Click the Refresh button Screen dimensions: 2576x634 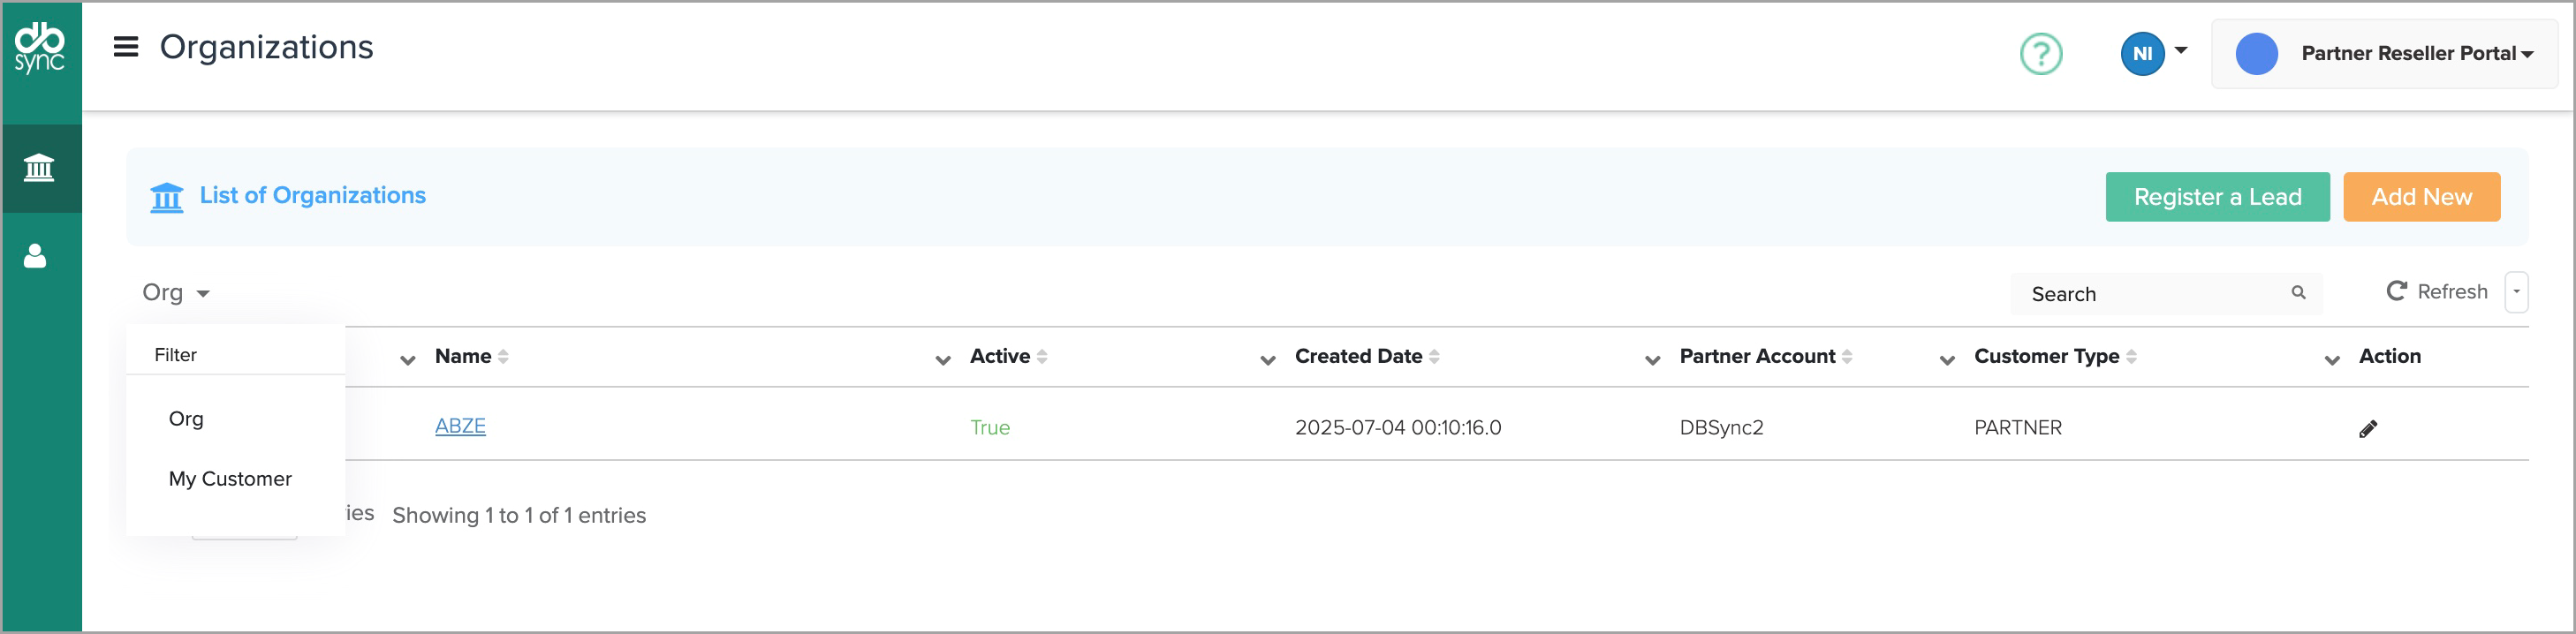[2437, 292]
